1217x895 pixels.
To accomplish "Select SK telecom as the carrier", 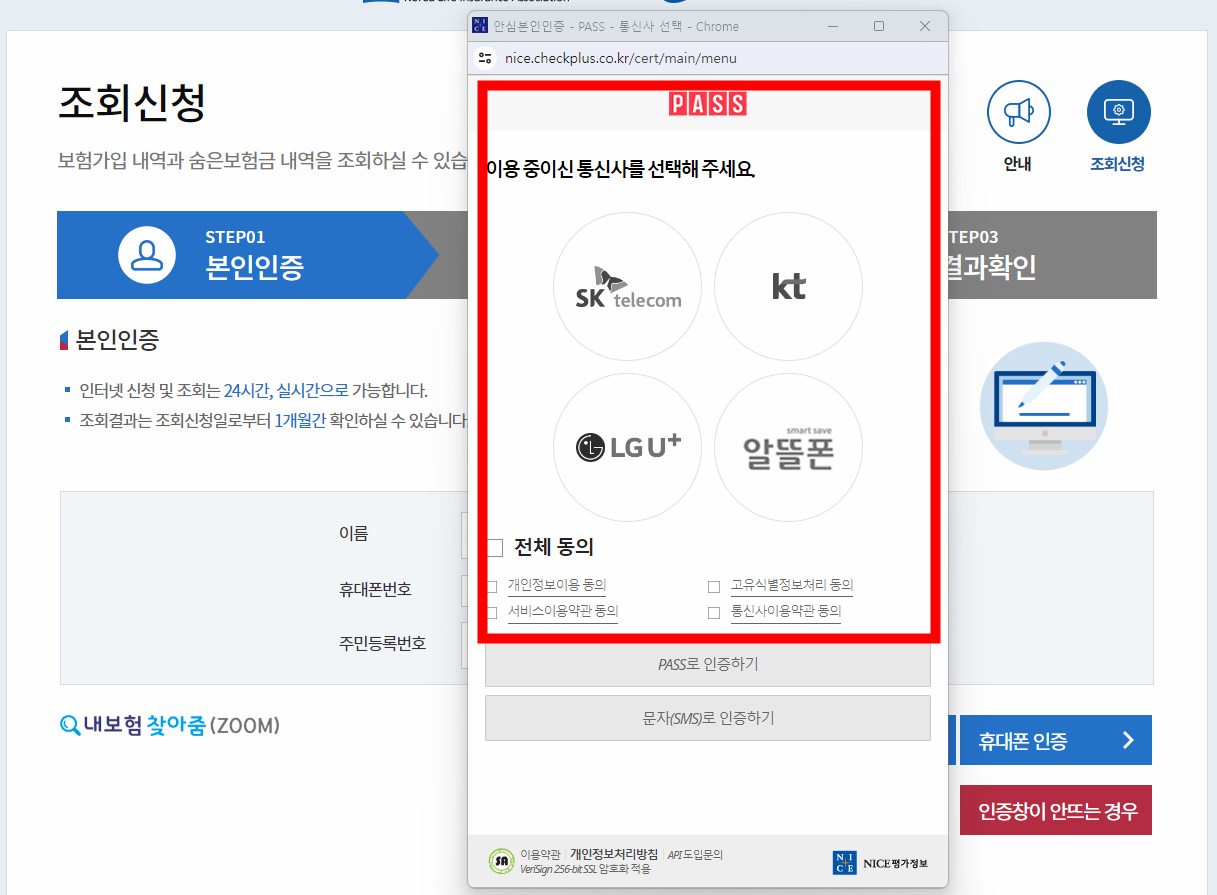I will click(627, 286).
